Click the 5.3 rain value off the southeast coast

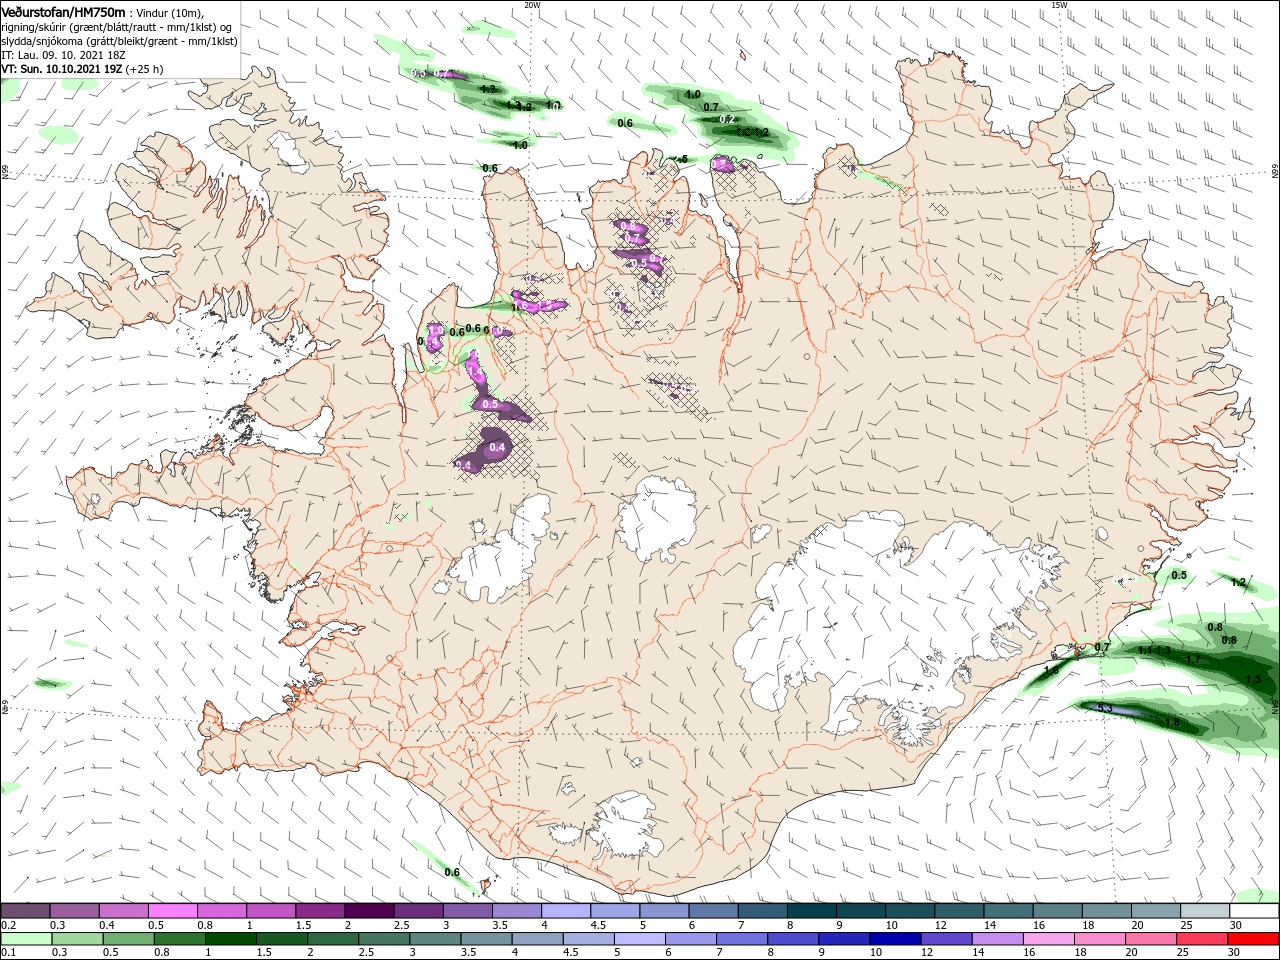(1104, 708)
